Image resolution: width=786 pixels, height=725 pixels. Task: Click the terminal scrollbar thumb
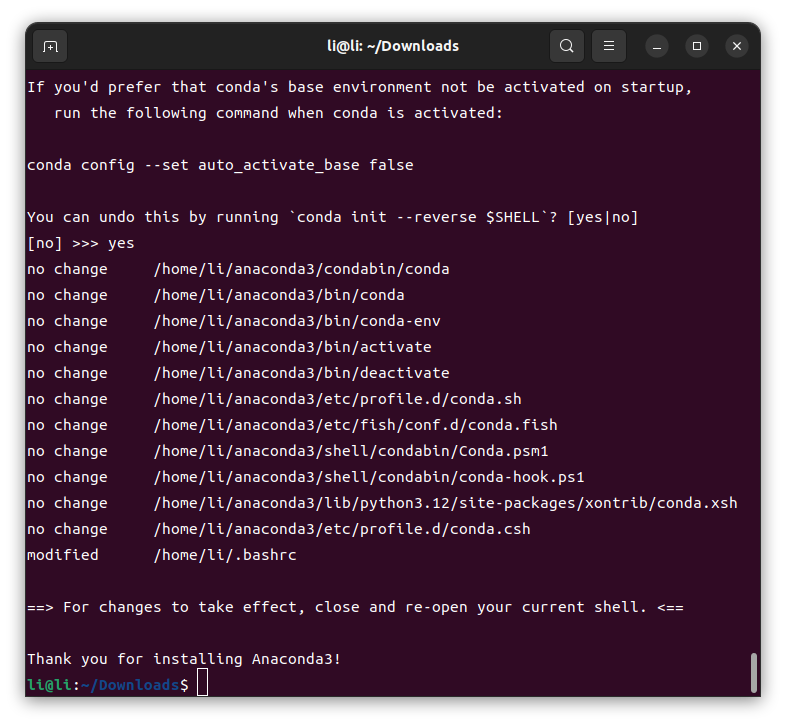click(753, 672)
